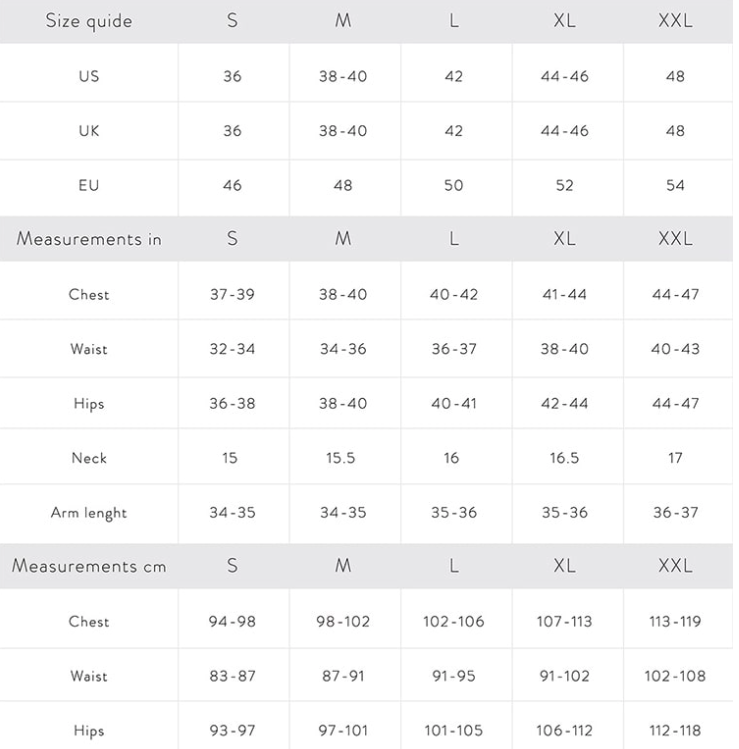The height and width of the screenshot is (749, 739).
Task: Select hips cm 112-118 for size XXL
Action: coord(675,730)
